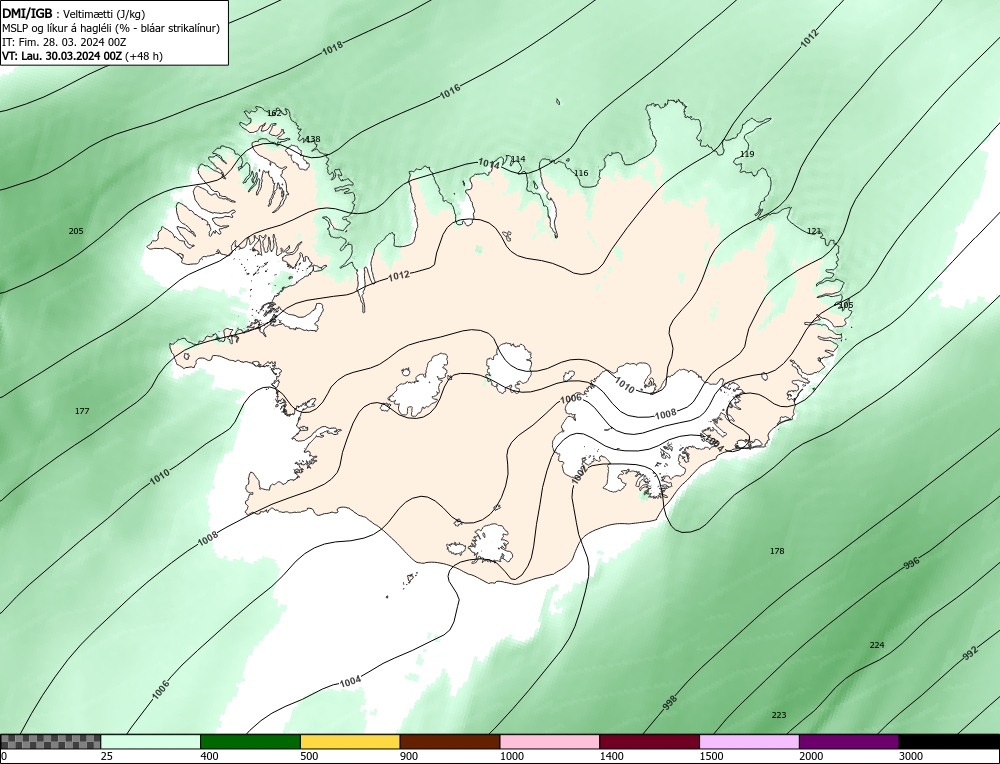Click the 1004 isobar label south of Iceland

point(350,682)
